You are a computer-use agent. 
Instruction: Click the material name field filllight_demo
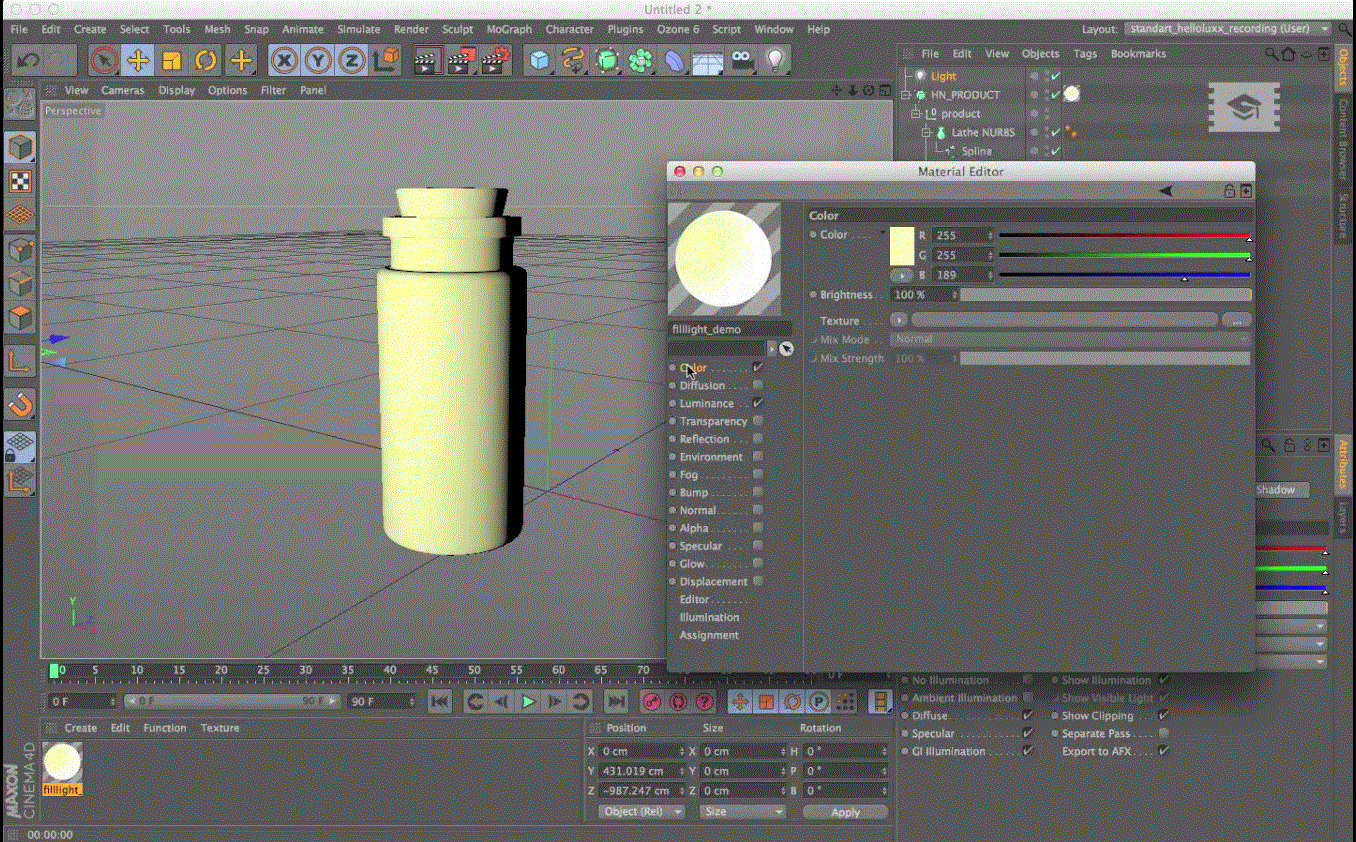(x=730, y=329)
